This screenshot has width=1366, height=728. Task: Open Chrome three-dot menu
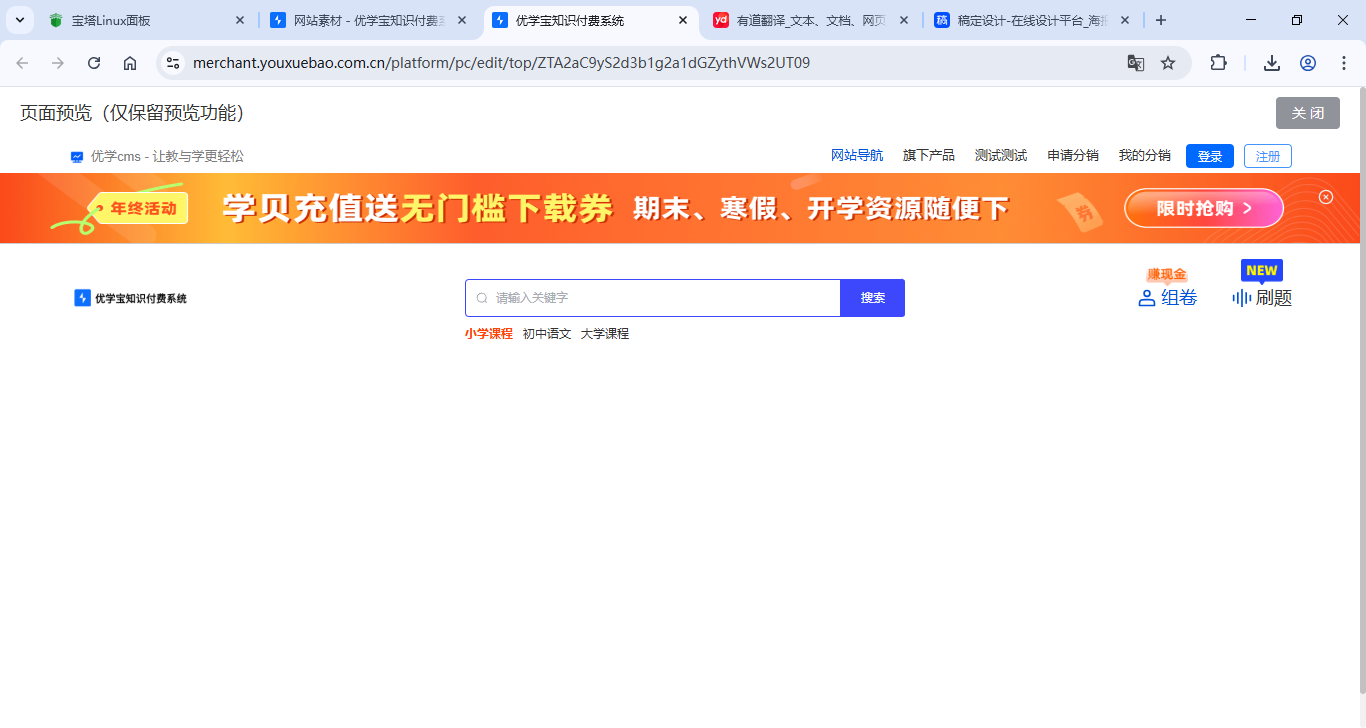pyautogui.click(x=1344, y=63)
